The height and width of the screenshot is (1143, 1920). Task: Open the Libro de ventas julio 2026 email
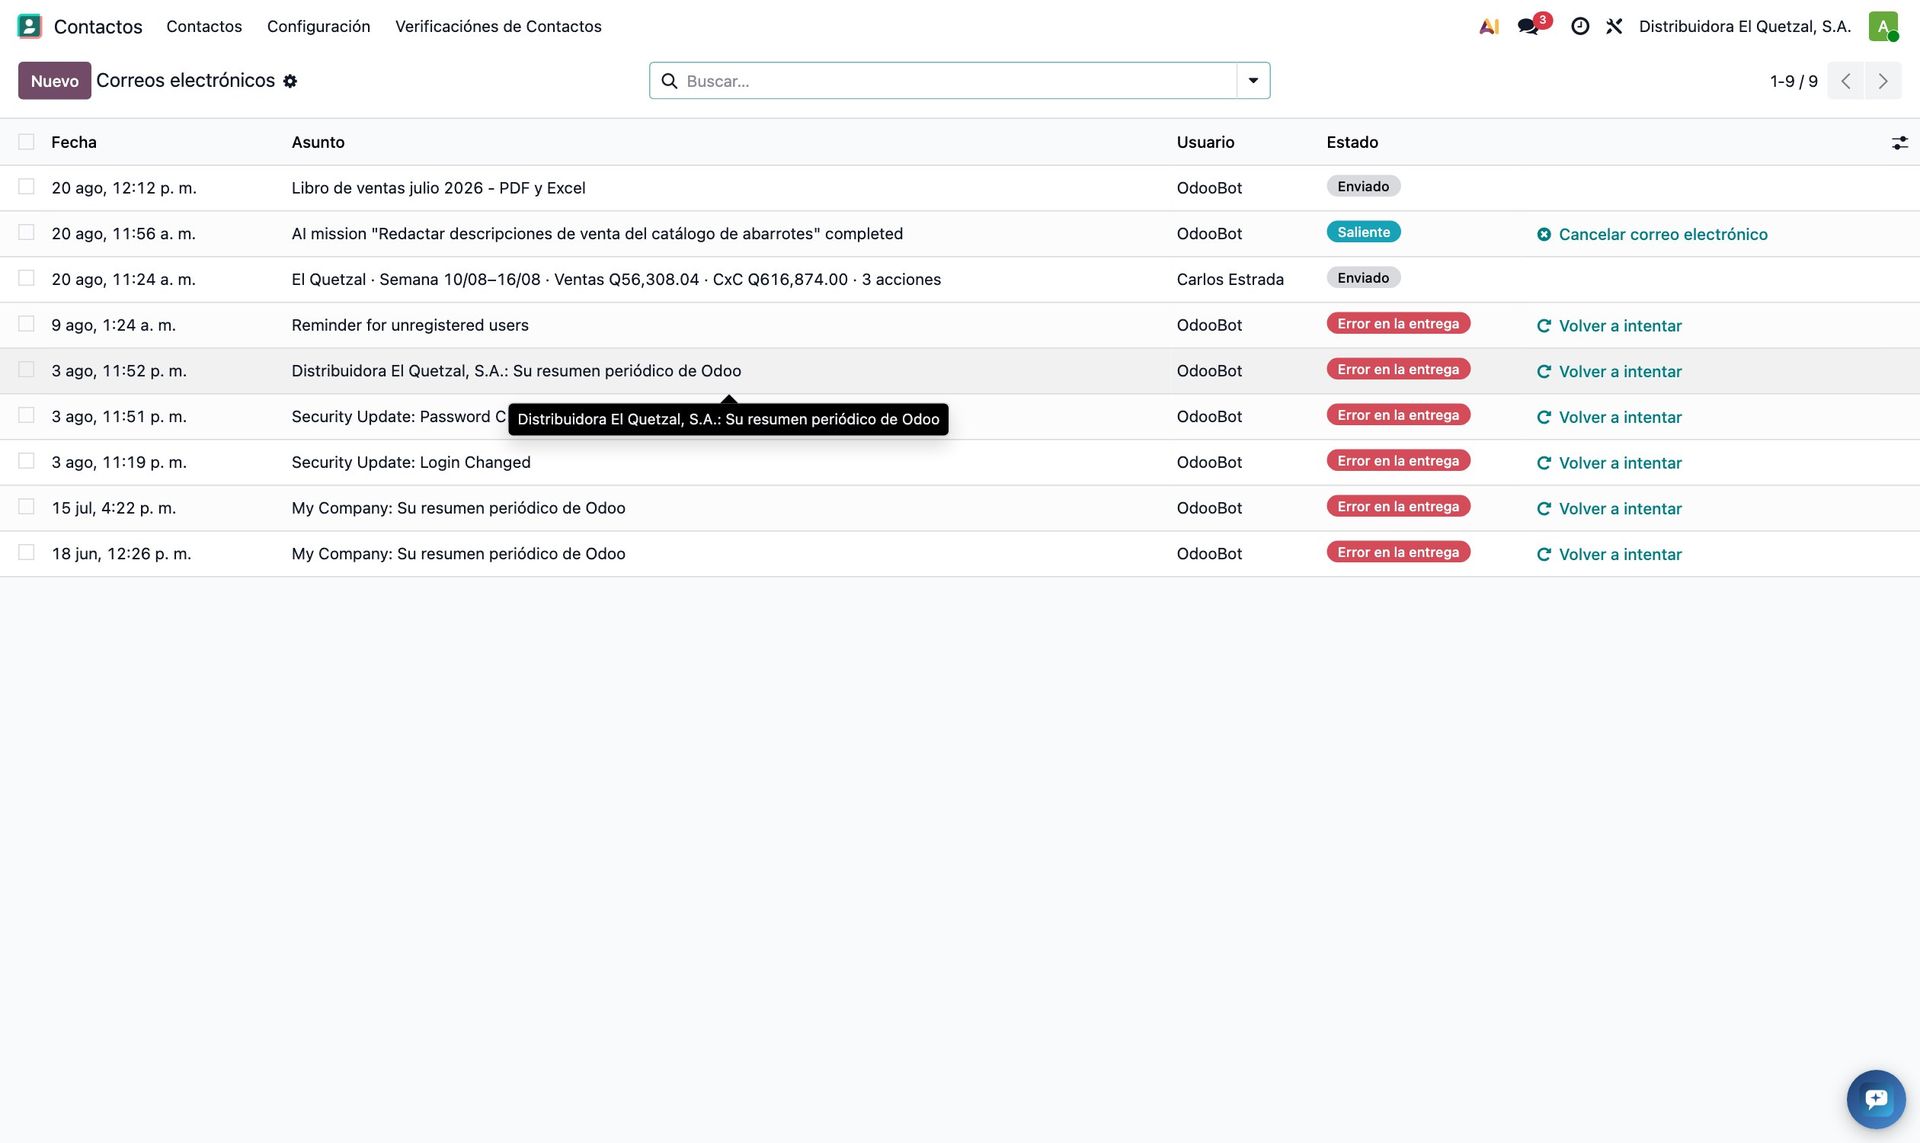tap(438, 188)
